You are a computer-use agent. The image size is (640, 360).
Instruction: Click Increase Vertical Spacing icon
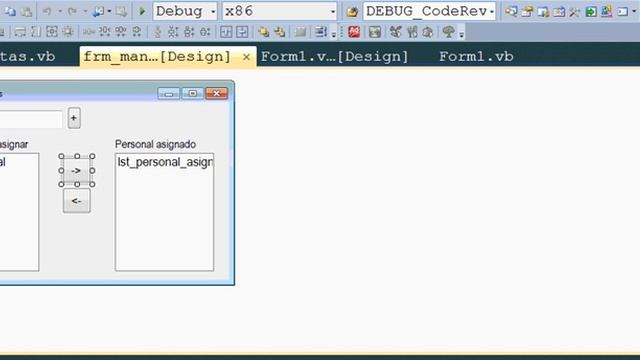pyautogui.click(x=173, y=32)
